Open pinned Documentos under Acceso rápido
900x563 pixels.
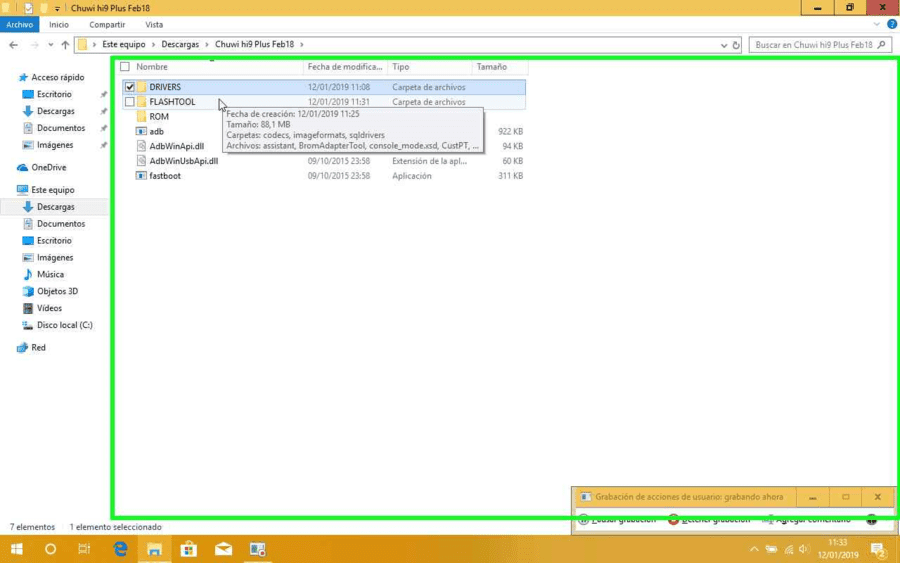click(x=61, y=128)
